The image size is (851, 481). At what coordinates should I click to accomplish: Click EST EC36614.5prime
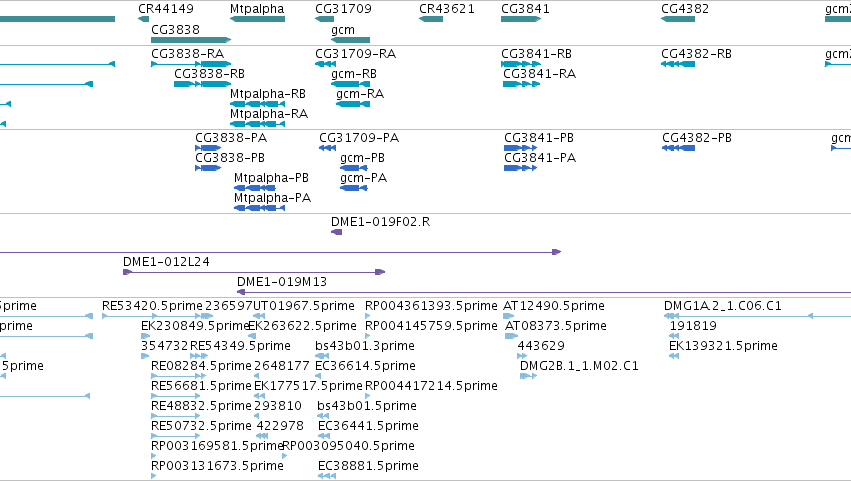pos(365,366)
